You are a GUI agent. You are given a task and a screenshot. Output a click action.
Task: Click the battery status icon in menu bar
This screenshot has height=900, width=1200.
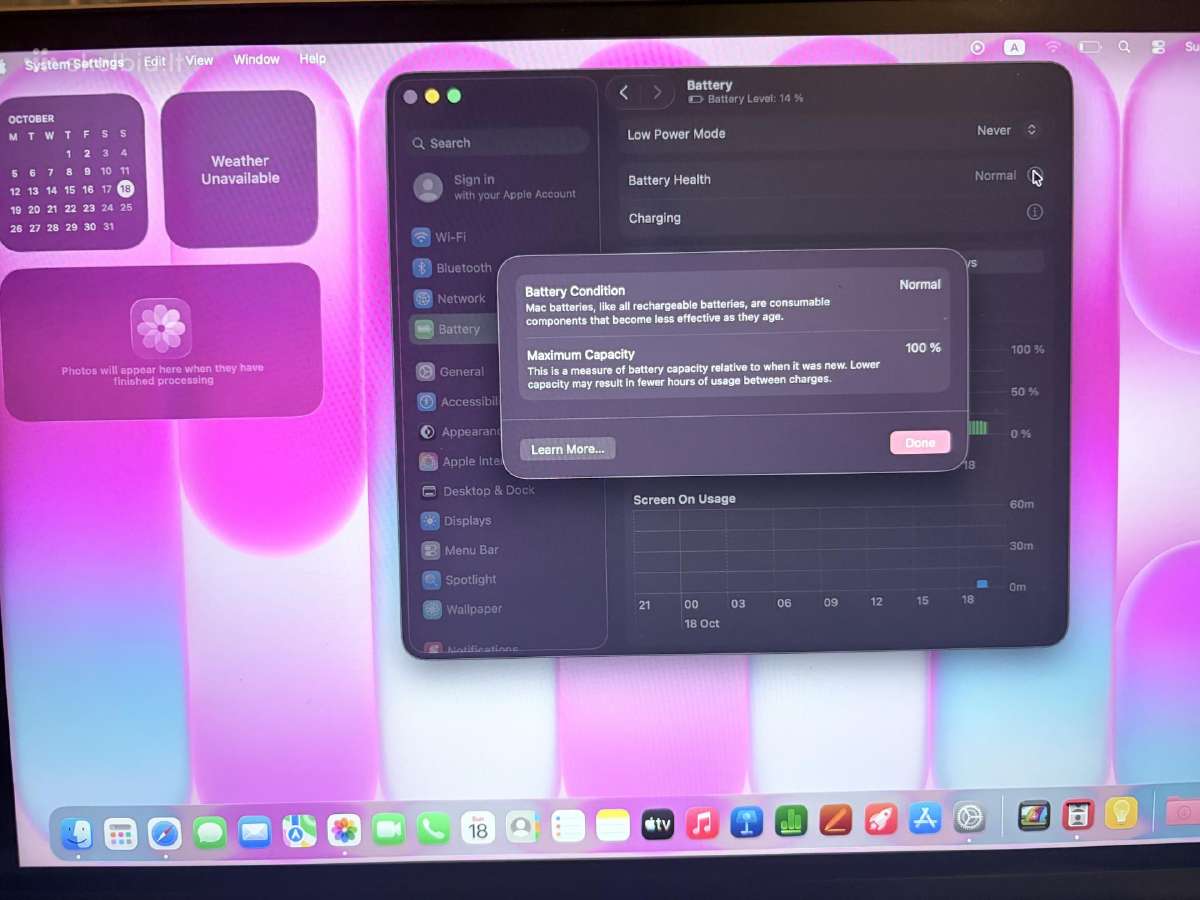click(x=1089, y=47)
